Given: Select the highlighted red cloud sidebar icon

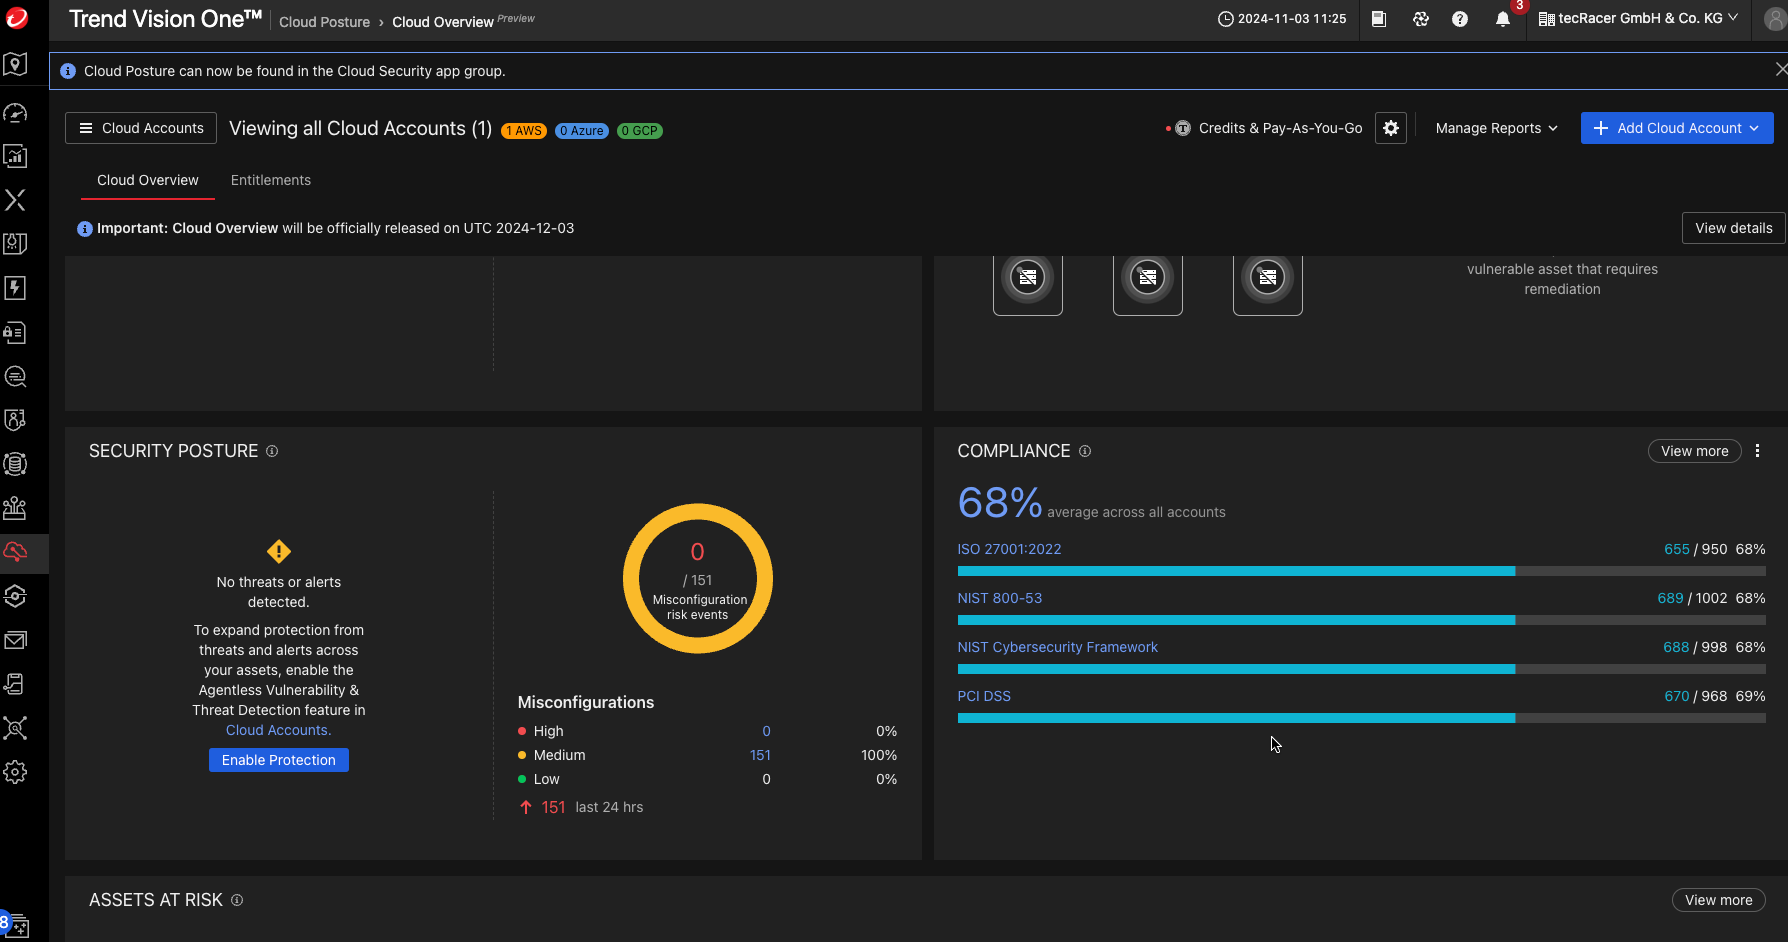Looking at the screenshot, I should [x=15, y=552].
